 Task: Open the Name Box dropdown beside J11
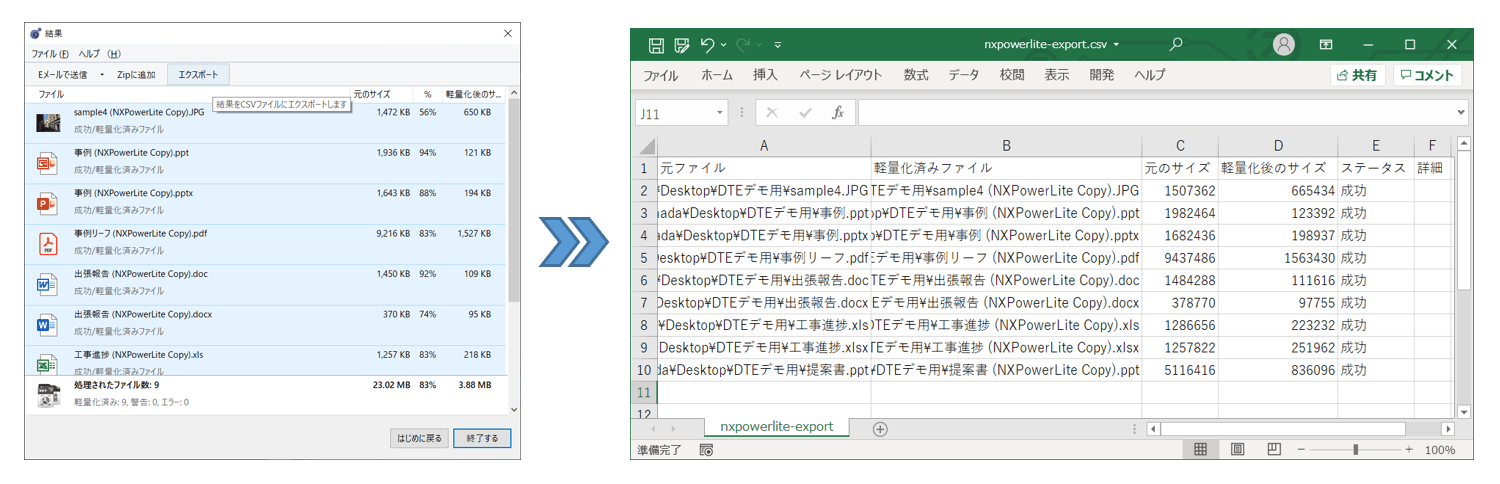tap(720, 114)
